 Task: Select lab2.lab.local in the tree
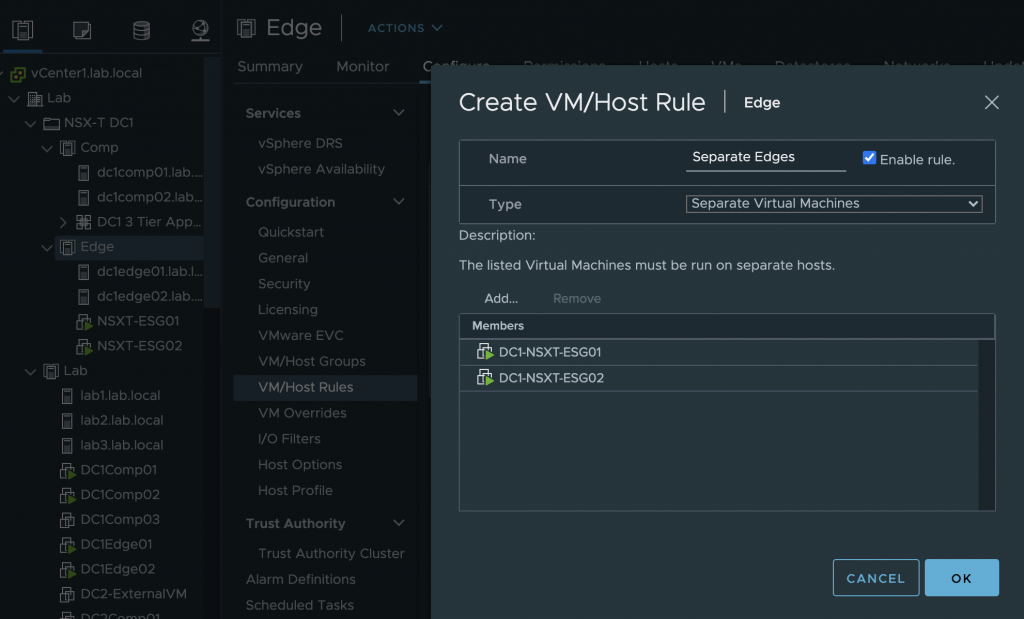[x=121, y=421]
